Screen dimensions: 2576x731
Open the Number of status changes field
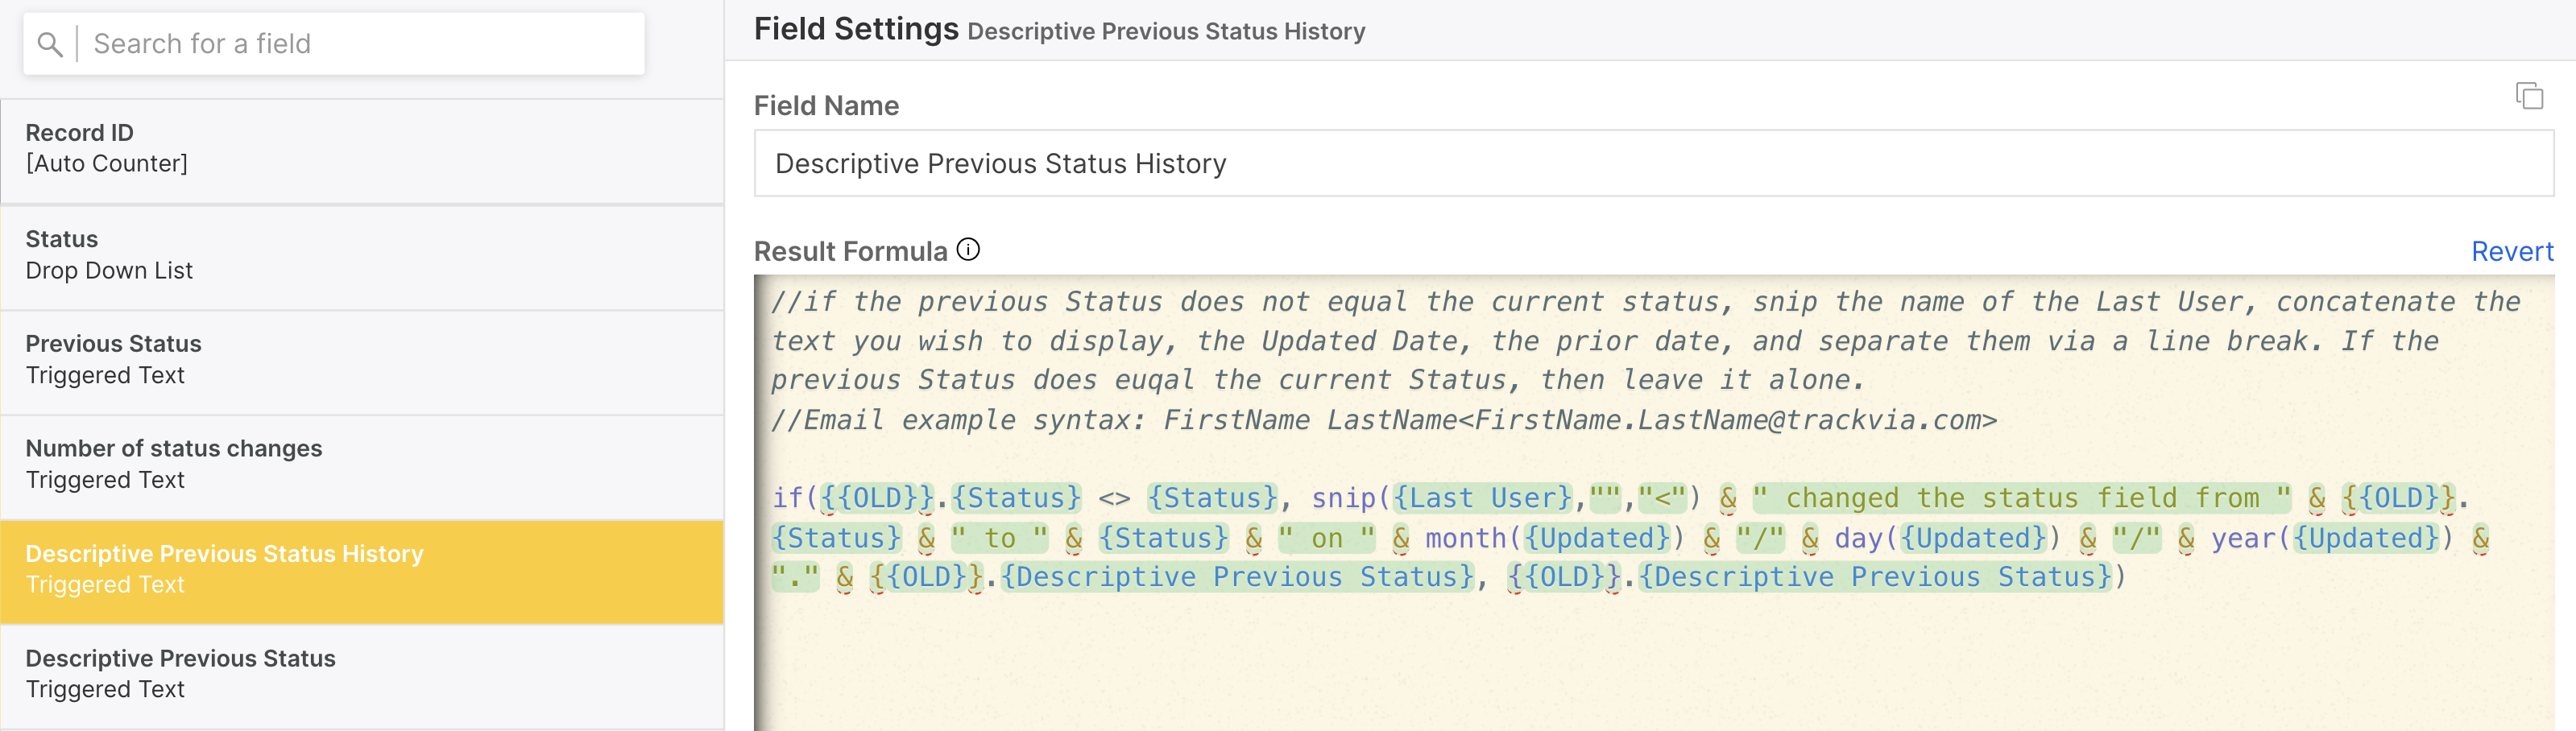coord(362,465)
